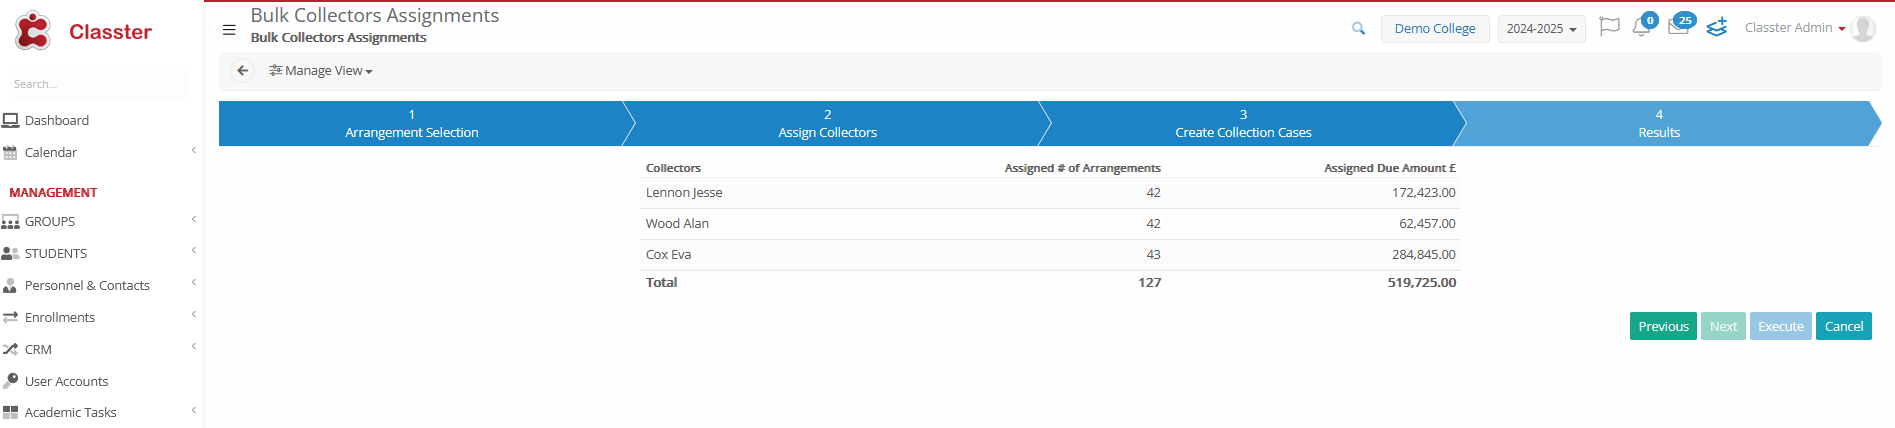Image resolution: width=1895 pixels, height=428 pixels.
Task: Click the cloud layers add icon
Action: (1717, 27)
